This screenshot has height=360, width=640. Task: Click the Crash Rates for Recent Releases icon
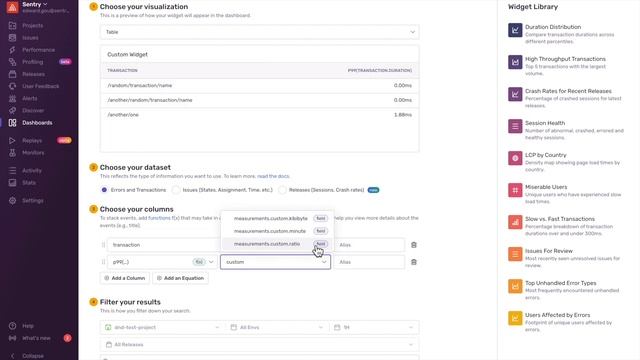(515, 94)
